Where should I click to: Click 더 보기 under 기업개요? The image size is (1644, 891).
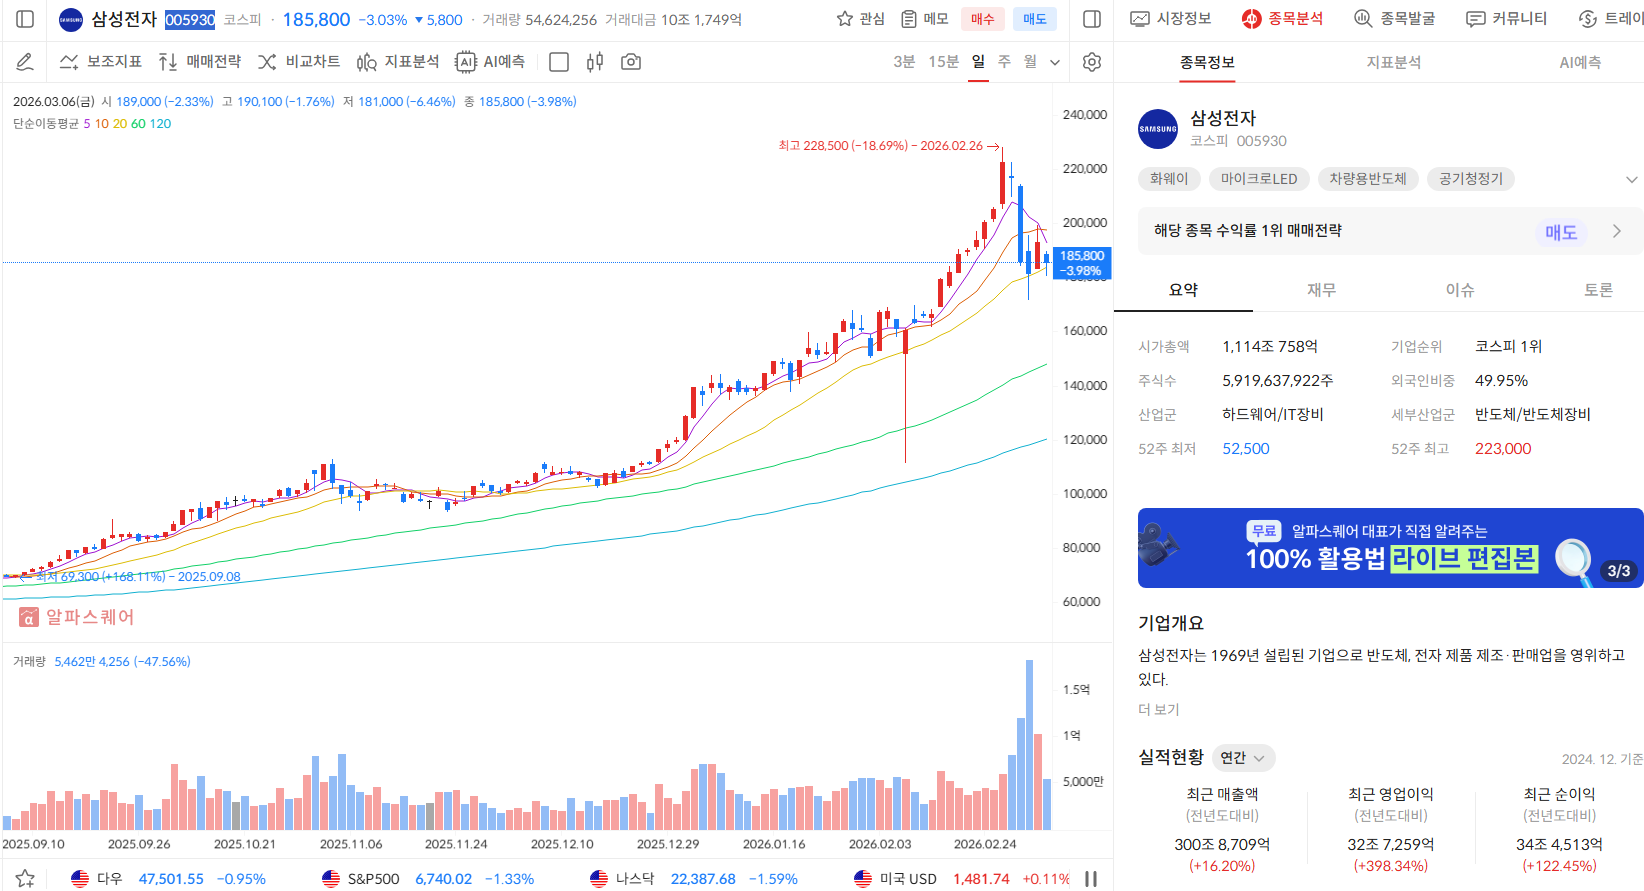point(1159,709)
